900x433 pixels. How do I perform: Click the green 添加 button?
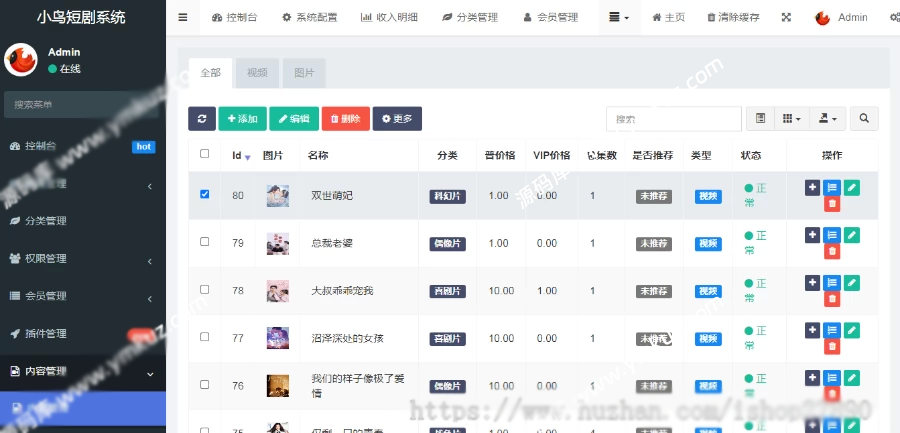[x=242, y=119]
